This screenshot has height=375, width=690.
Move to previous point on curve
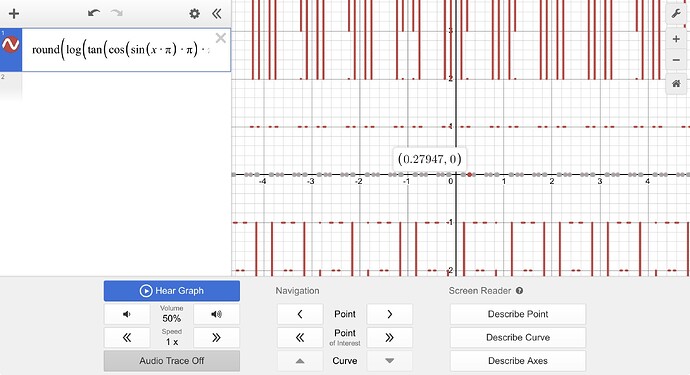[x=300, y=314]
